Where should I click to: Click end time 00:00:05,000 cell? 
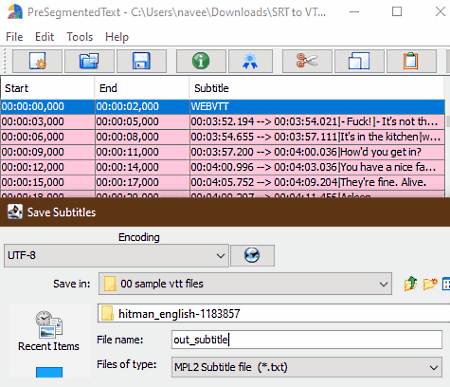point(142,122)
